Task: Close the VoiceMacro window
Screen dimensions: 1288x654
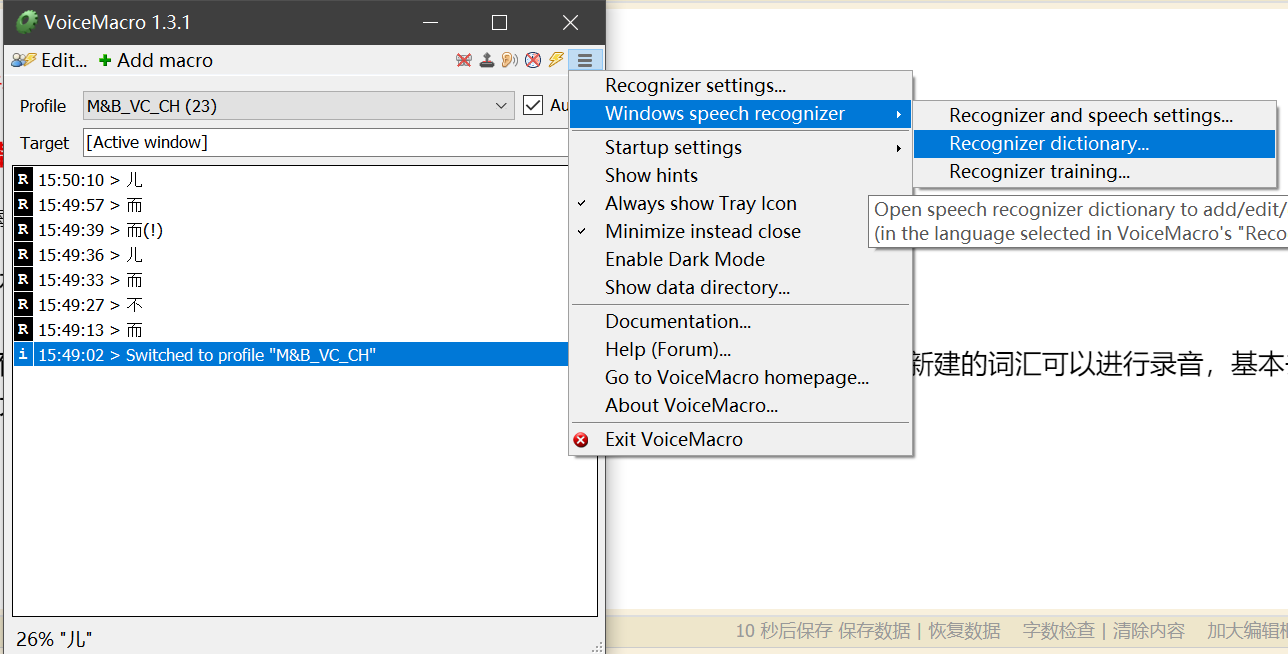Action: [570, 22]
